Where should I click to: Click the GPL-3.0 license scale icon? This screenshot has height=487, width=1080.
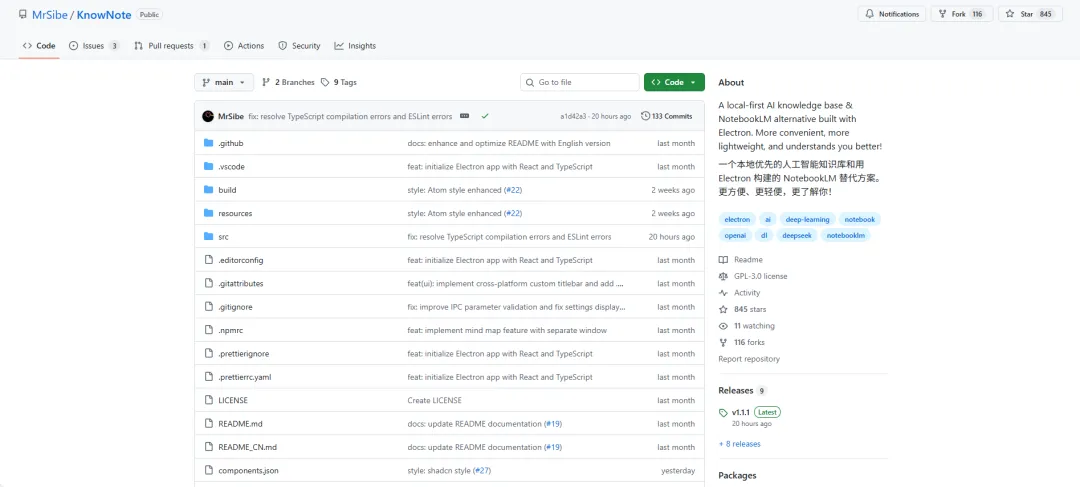click(723, 276)
